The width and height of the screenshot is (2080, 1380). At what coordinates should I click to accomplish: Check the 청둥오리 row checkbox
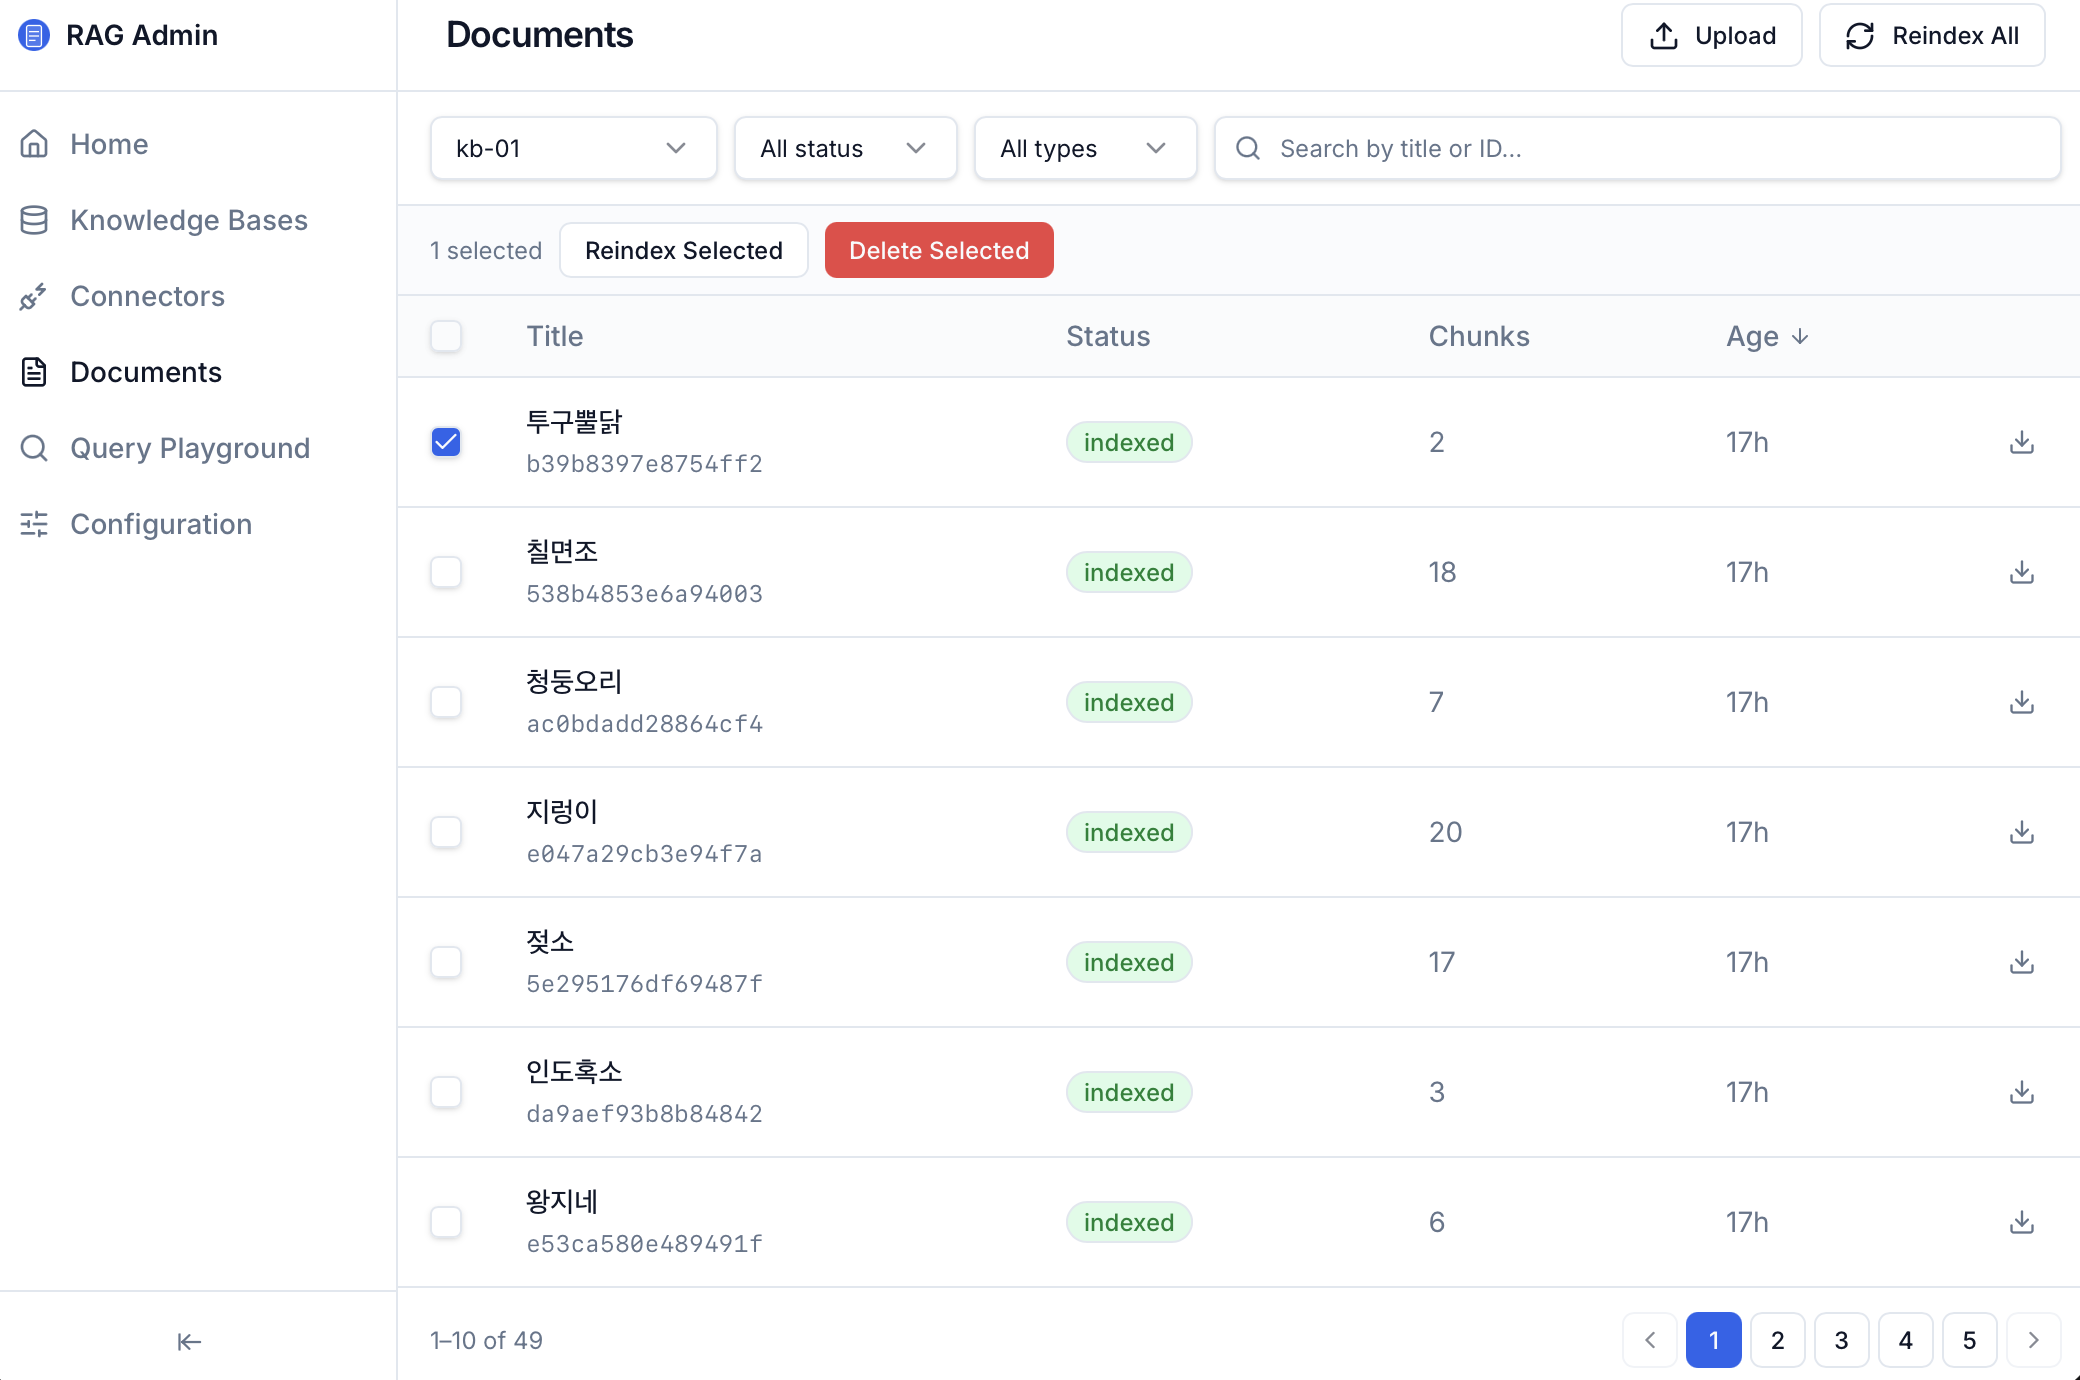click(x=446, y=702)
